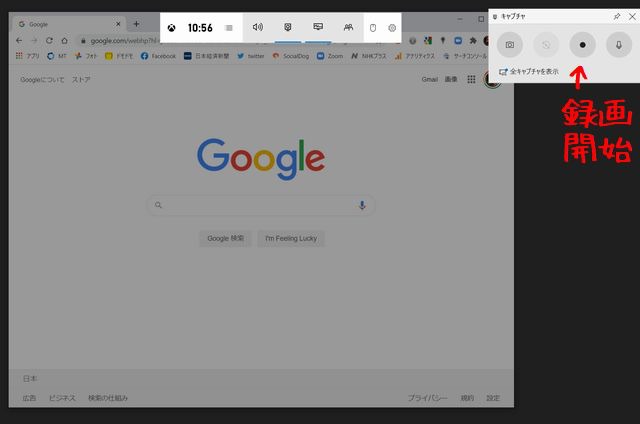Screen dimensions: 640x424
Task: Open the Google apps grid
Action: [471, 79]
